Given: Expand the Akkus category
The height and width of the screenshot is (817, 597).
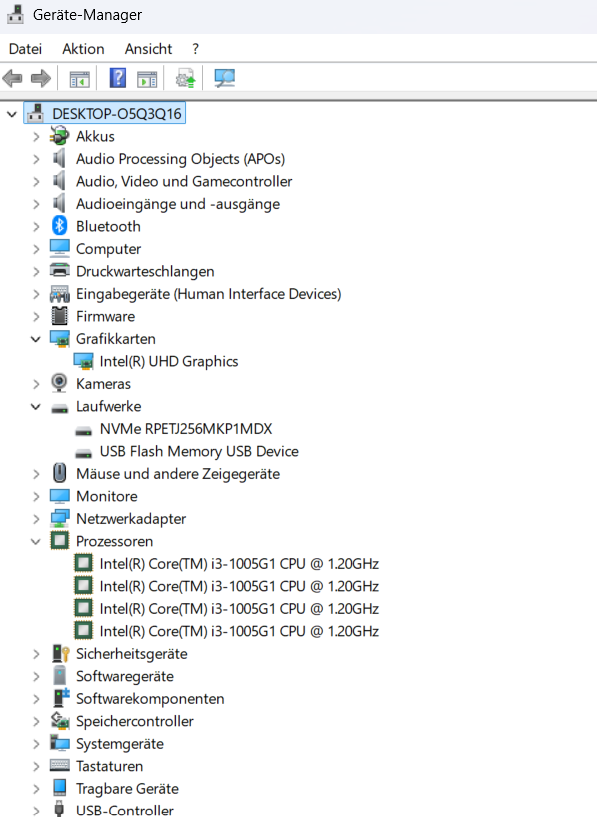Looking at the screenshot, I should [35, 137].
